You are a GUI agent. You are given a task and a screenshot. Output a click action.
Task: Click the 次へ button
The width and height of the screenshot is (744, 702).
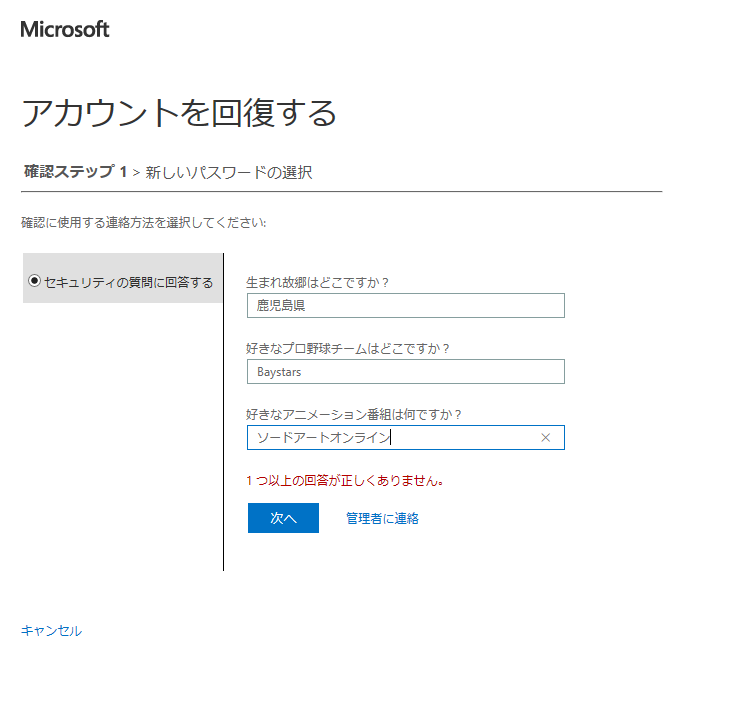(283, 518)
